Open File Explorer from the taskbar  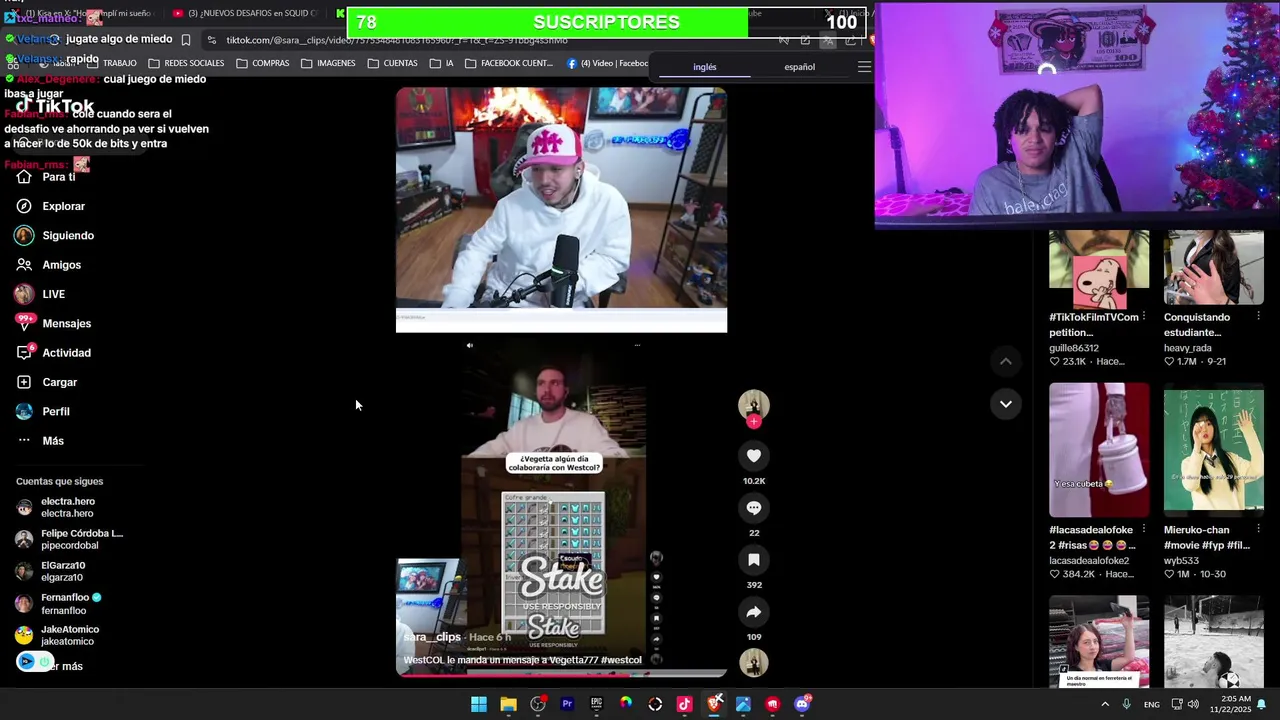coord(508,704)
